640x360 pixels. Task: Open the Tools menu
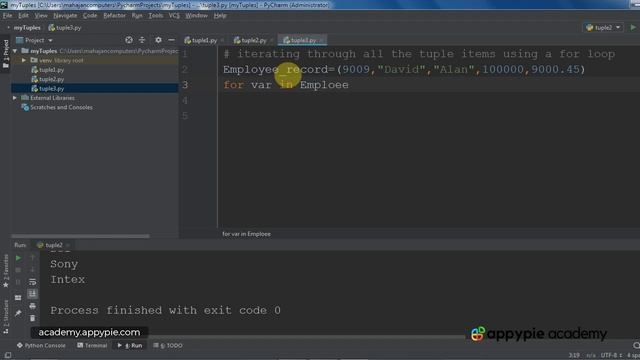pyautogui.click(x=156, y=16)
